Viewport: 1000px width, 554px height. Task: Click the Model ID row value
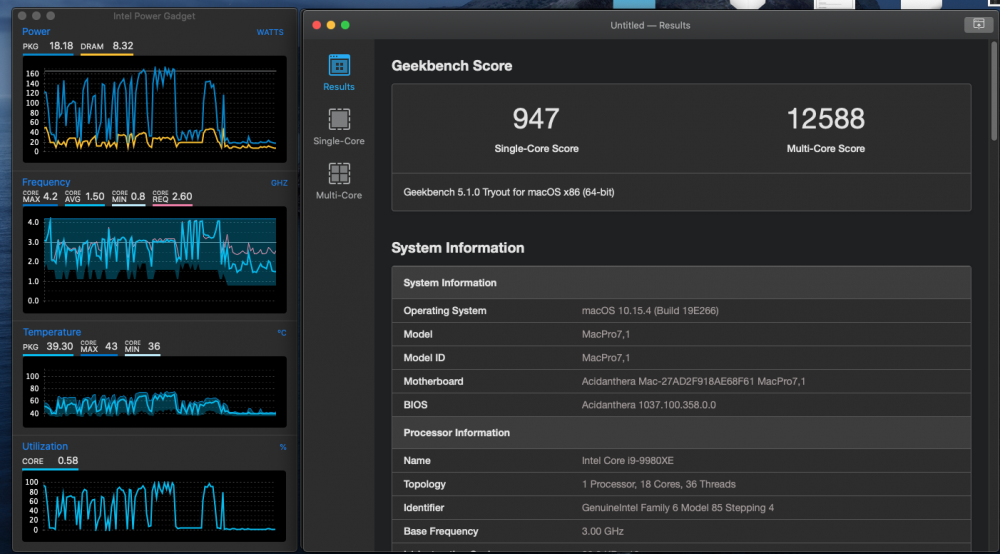pos(605,358)
